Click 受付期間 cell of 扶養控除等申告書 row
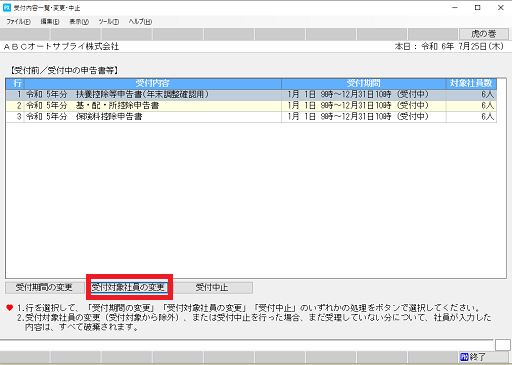The height and width of the screenshot is (365, 512). coord(364,94)
